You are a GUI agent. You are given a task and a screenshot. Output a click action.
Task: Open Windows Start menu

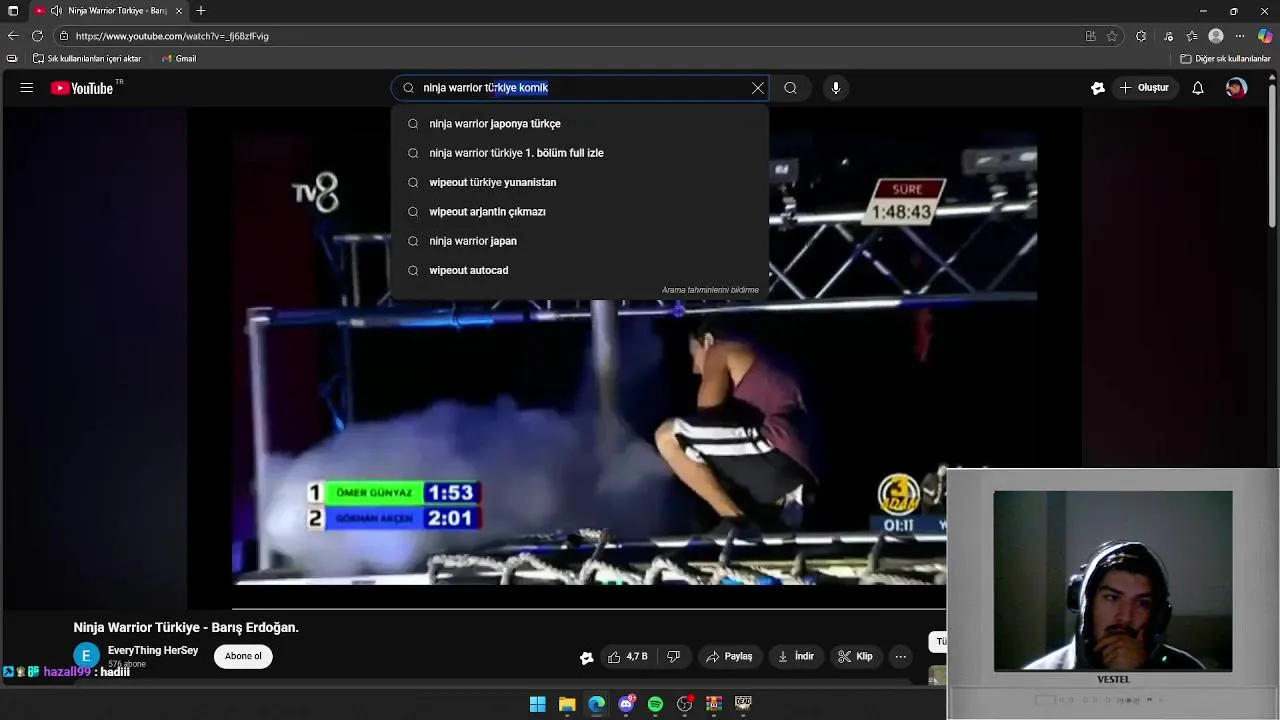point(538,704)
